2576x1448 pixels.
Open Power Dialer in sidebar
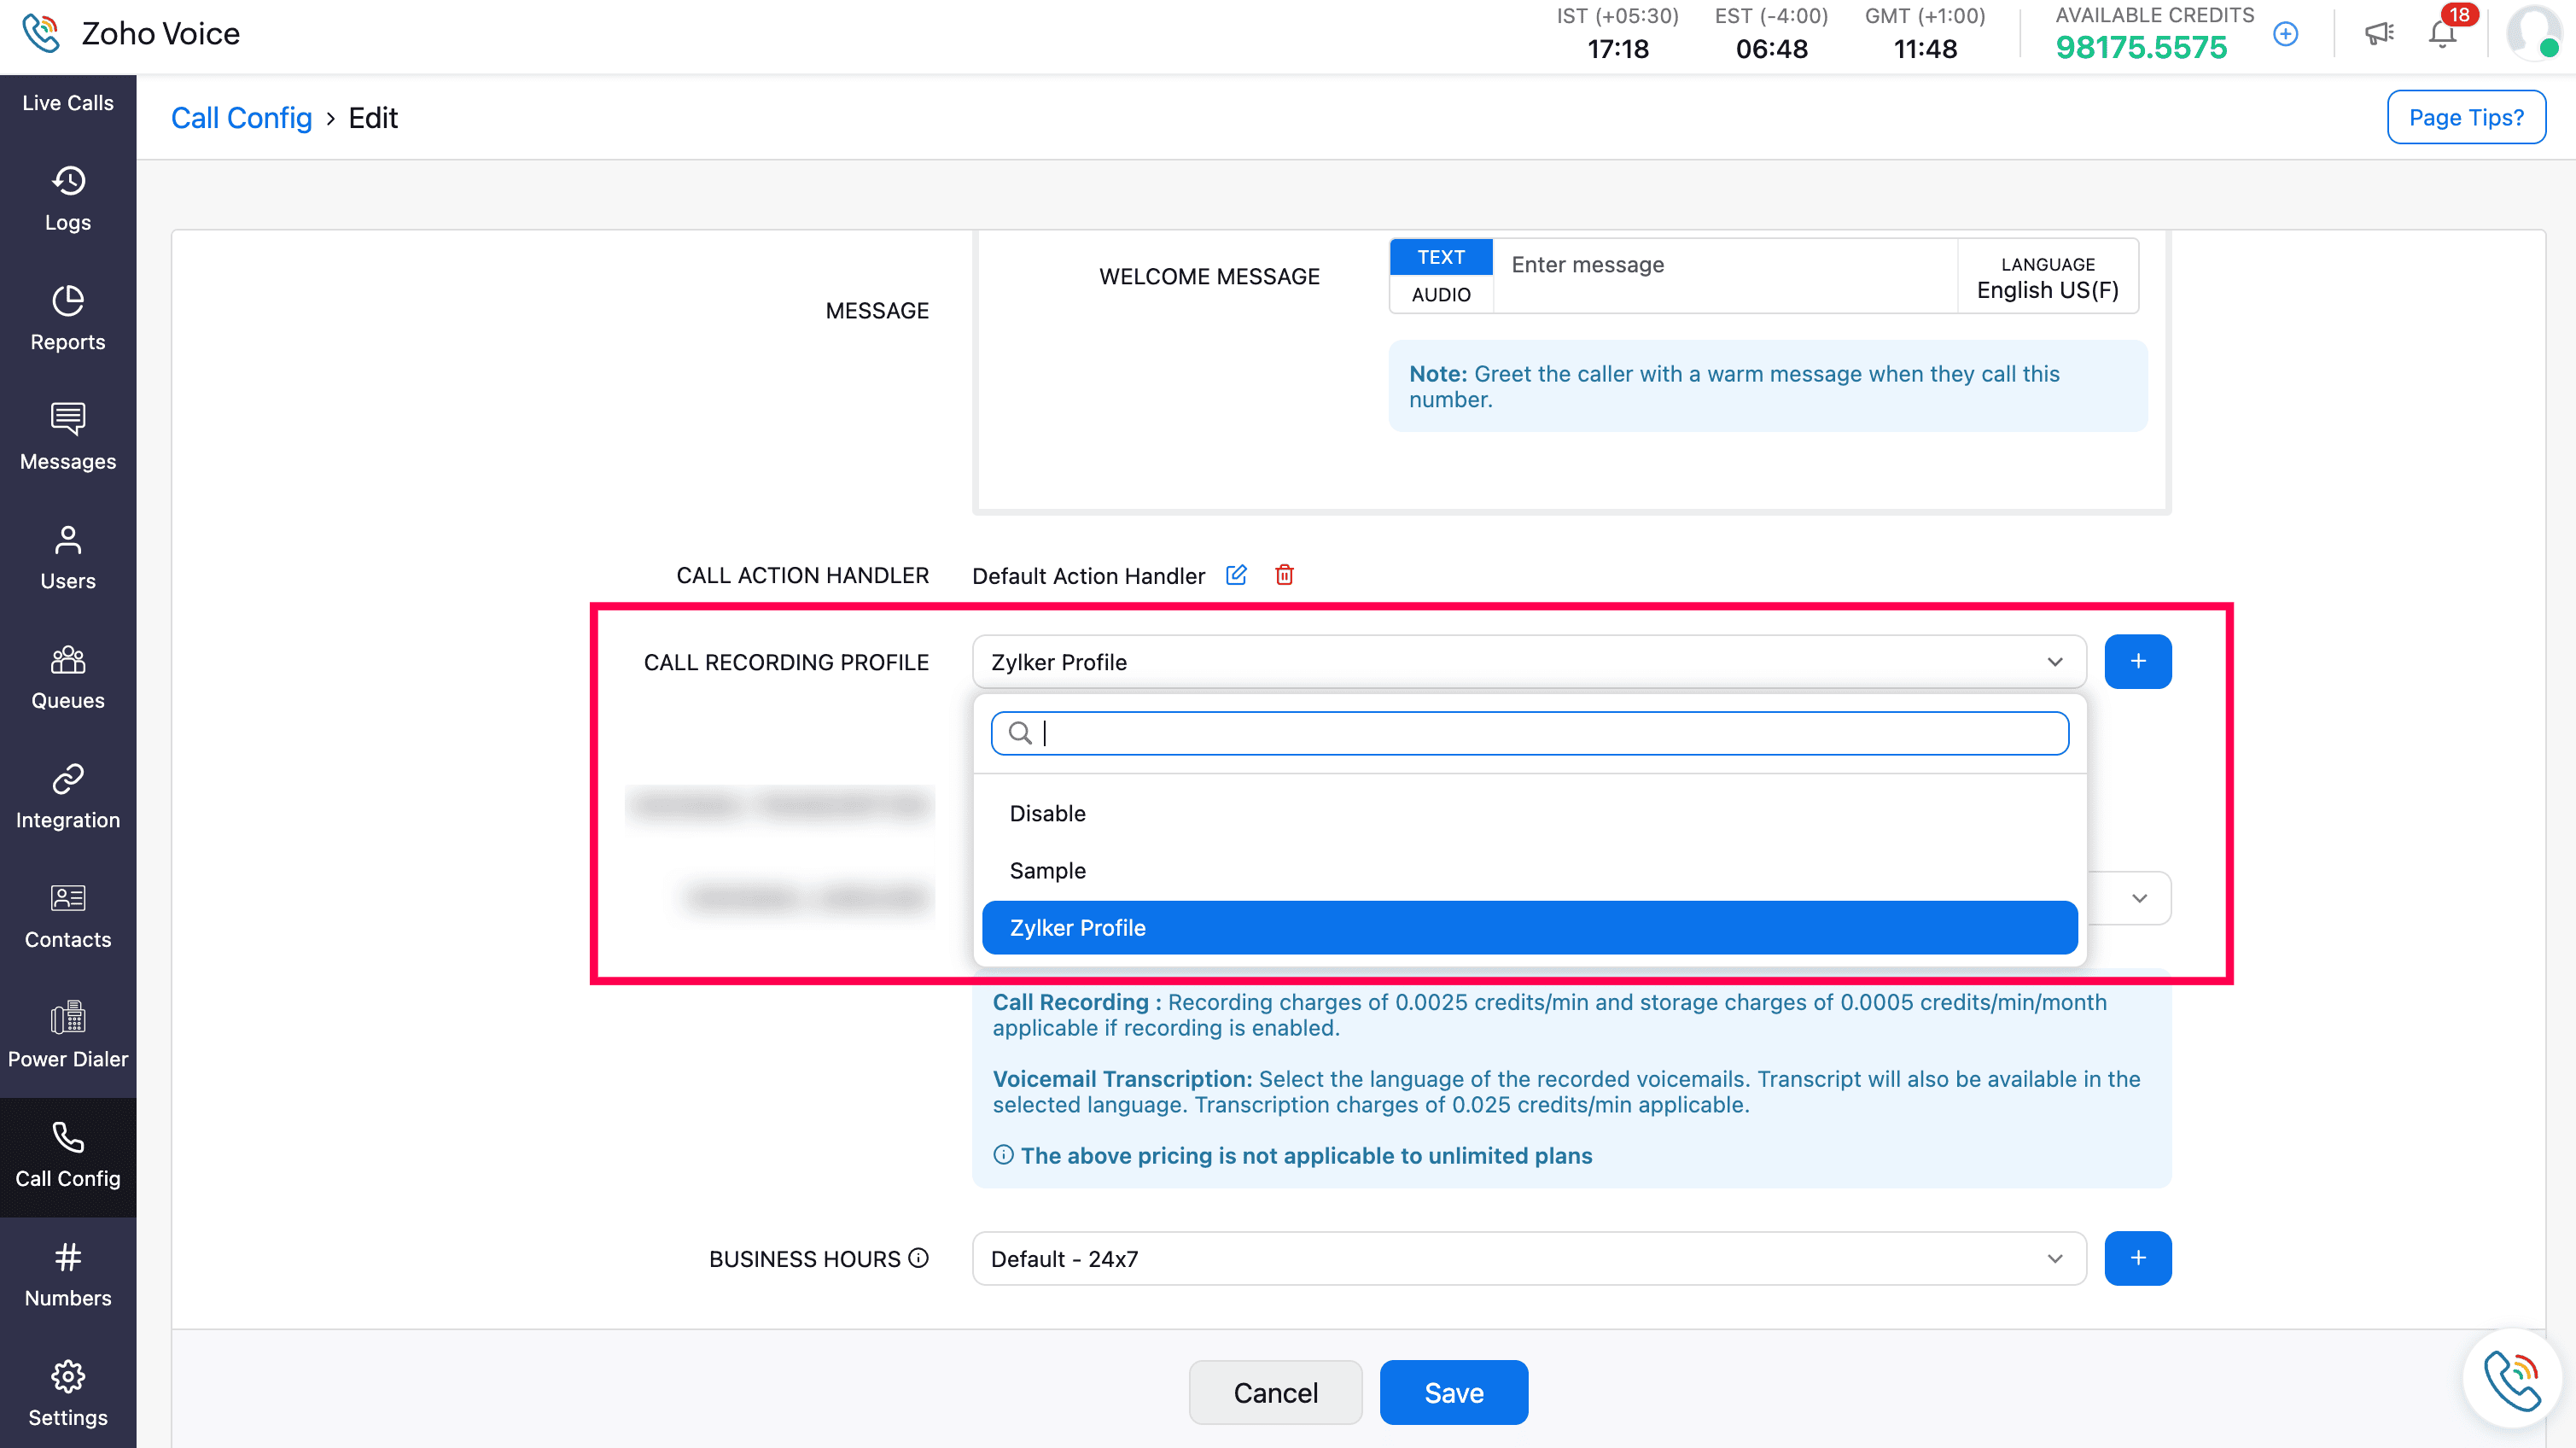[68, 1037]
